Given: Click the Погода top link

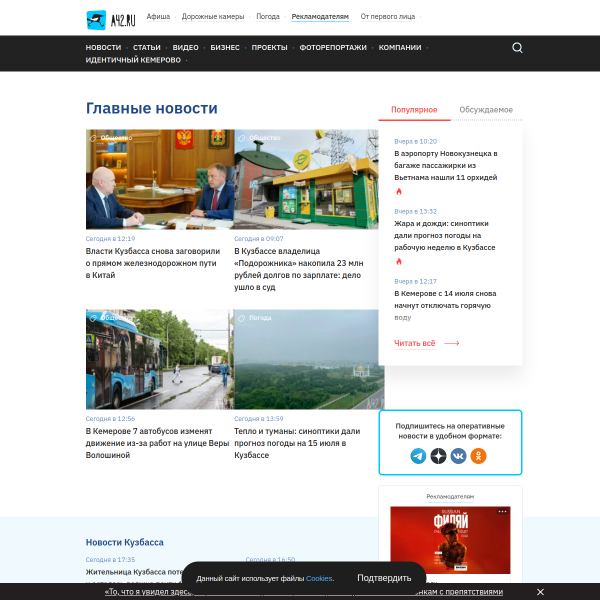Looking at the screenshot, I should pos(268,16).
